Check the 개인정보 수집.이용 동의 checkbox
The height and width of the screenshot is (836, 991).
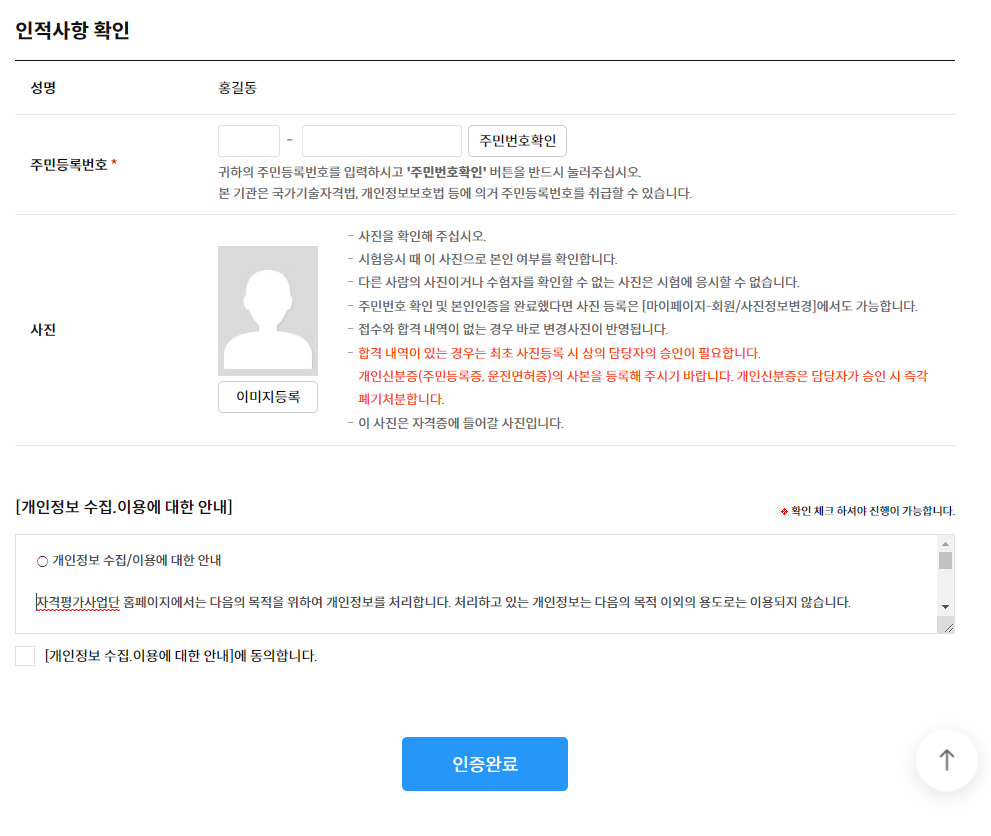pos(25,656)
